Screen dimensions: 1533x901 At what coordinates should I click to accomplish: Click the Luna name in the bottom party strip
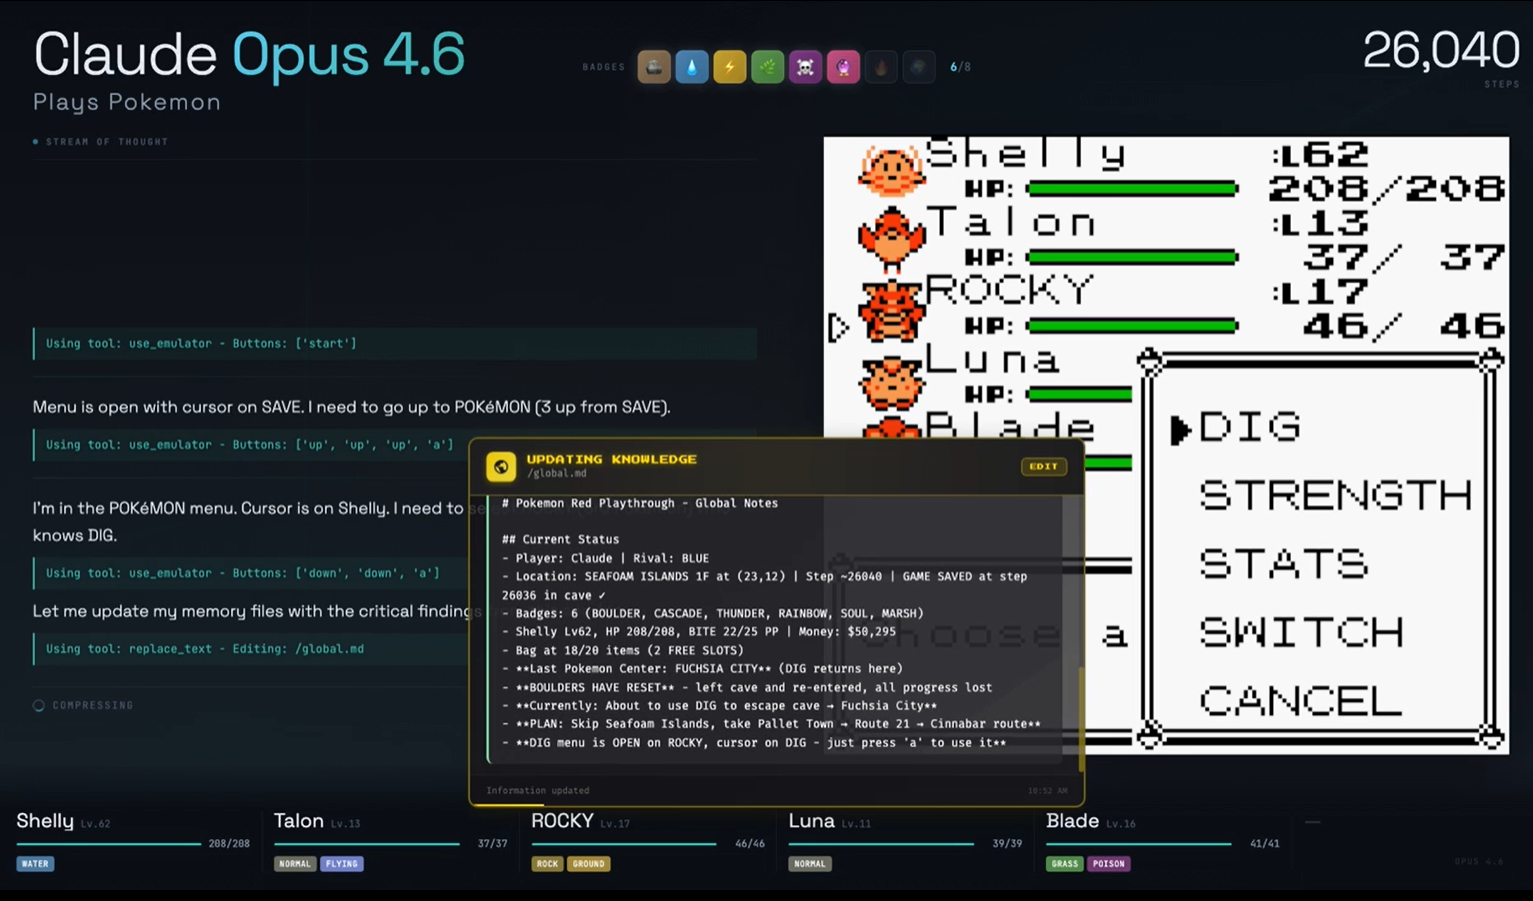(x=811, y=821)
